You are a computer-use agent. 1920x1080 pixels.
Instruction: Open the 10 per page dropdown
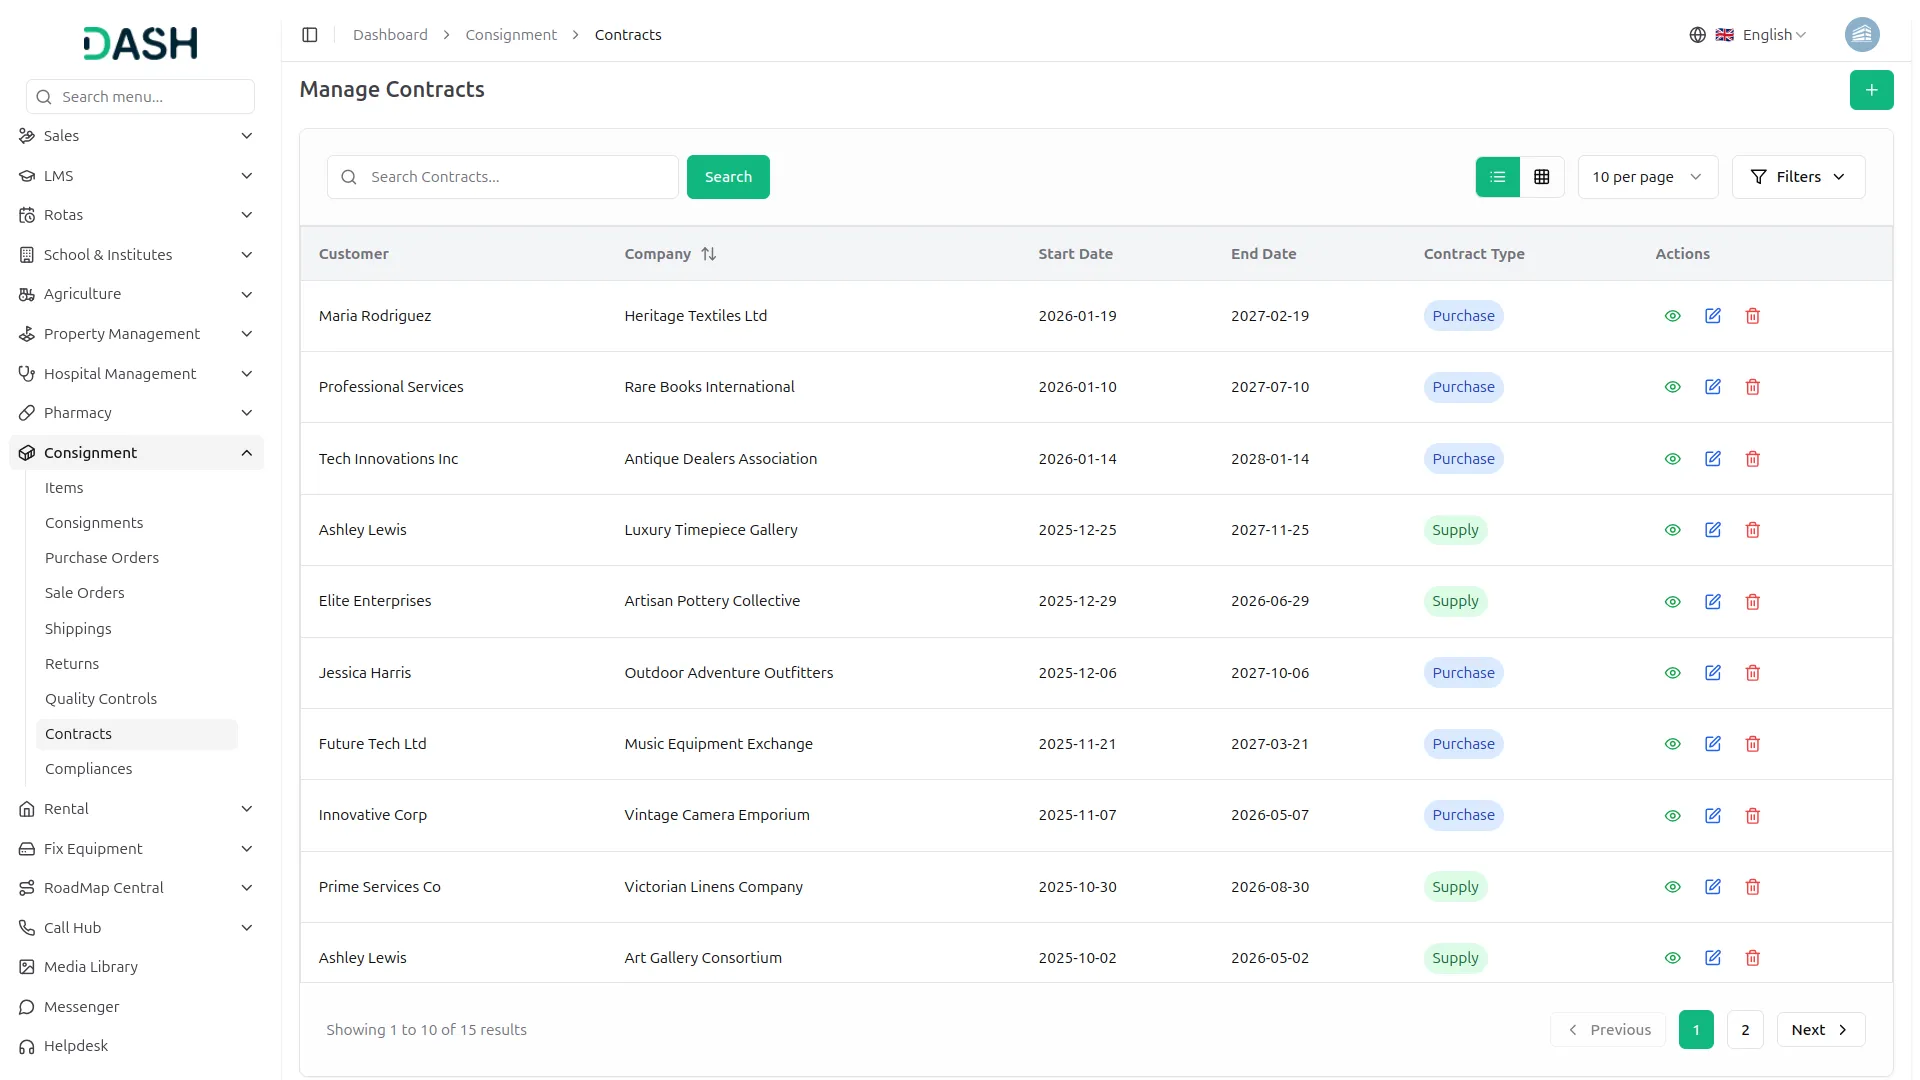[1647, 177]
